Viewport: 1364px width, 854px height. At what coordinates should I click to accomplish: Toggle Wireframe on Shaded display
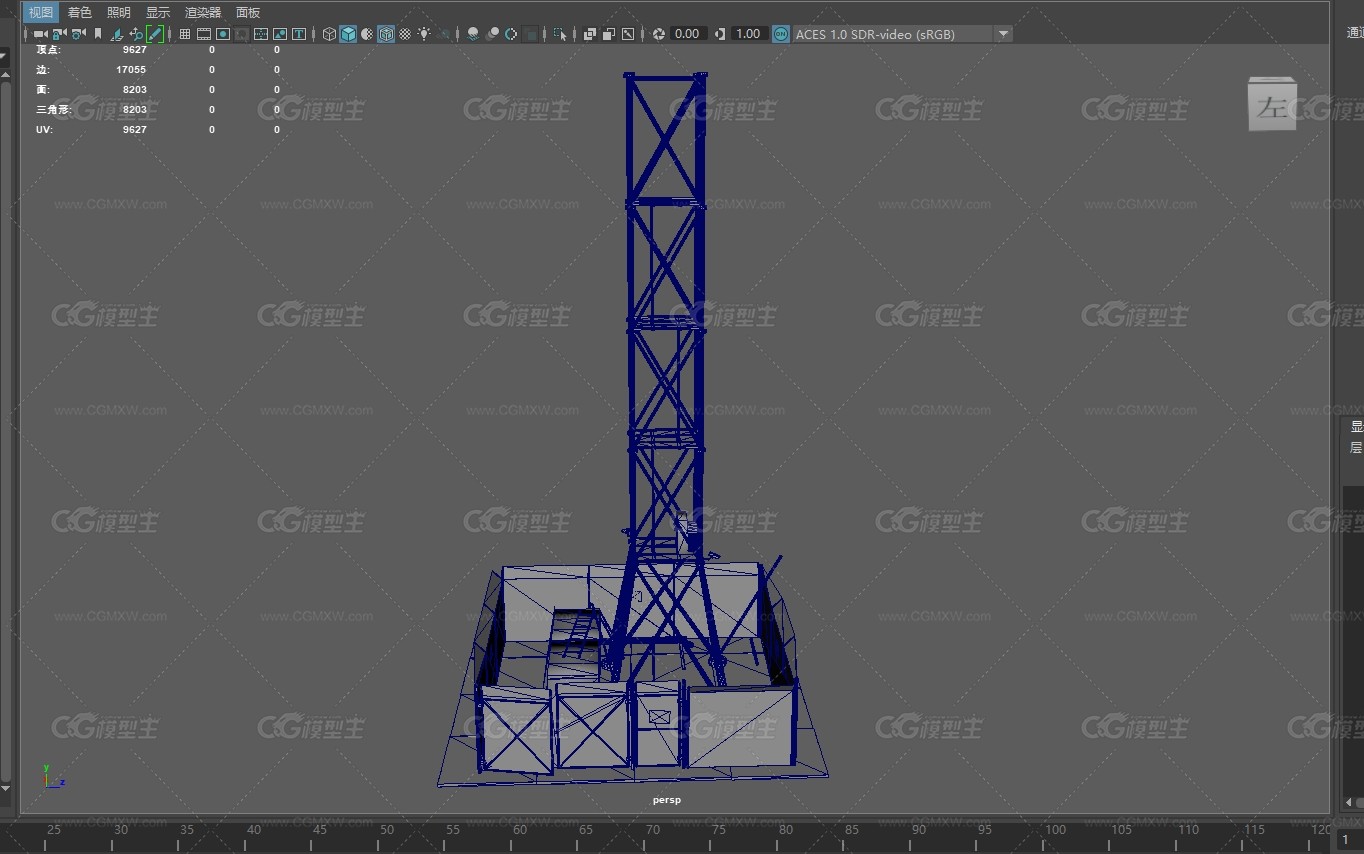386,34
